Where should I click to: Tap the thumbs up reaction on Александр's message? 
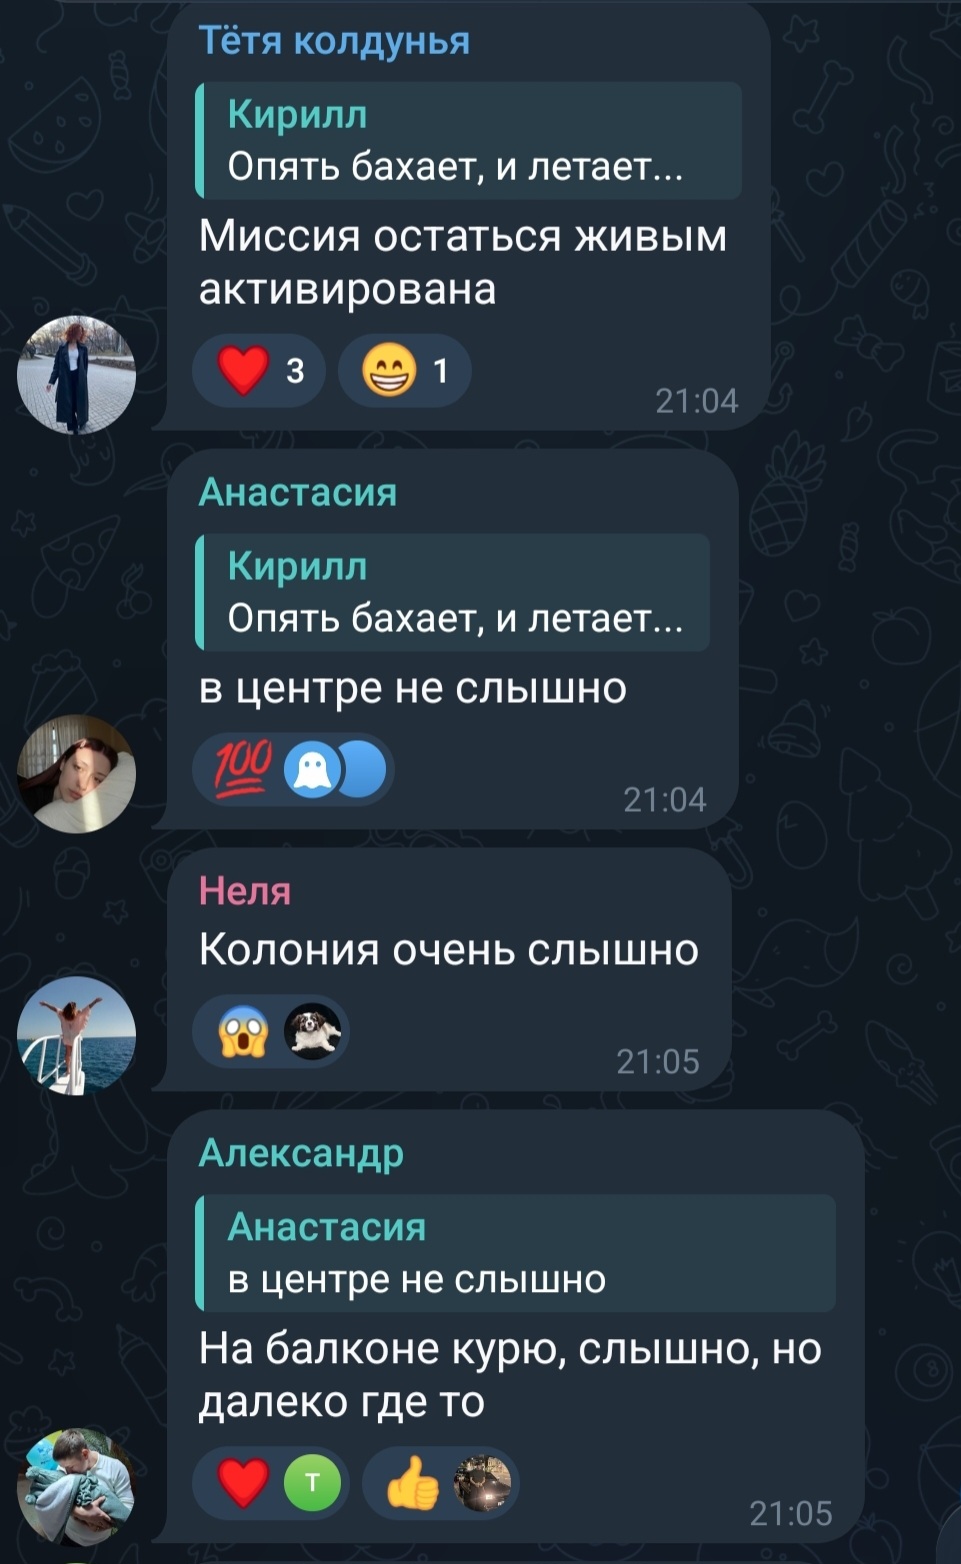point(440,1482)
